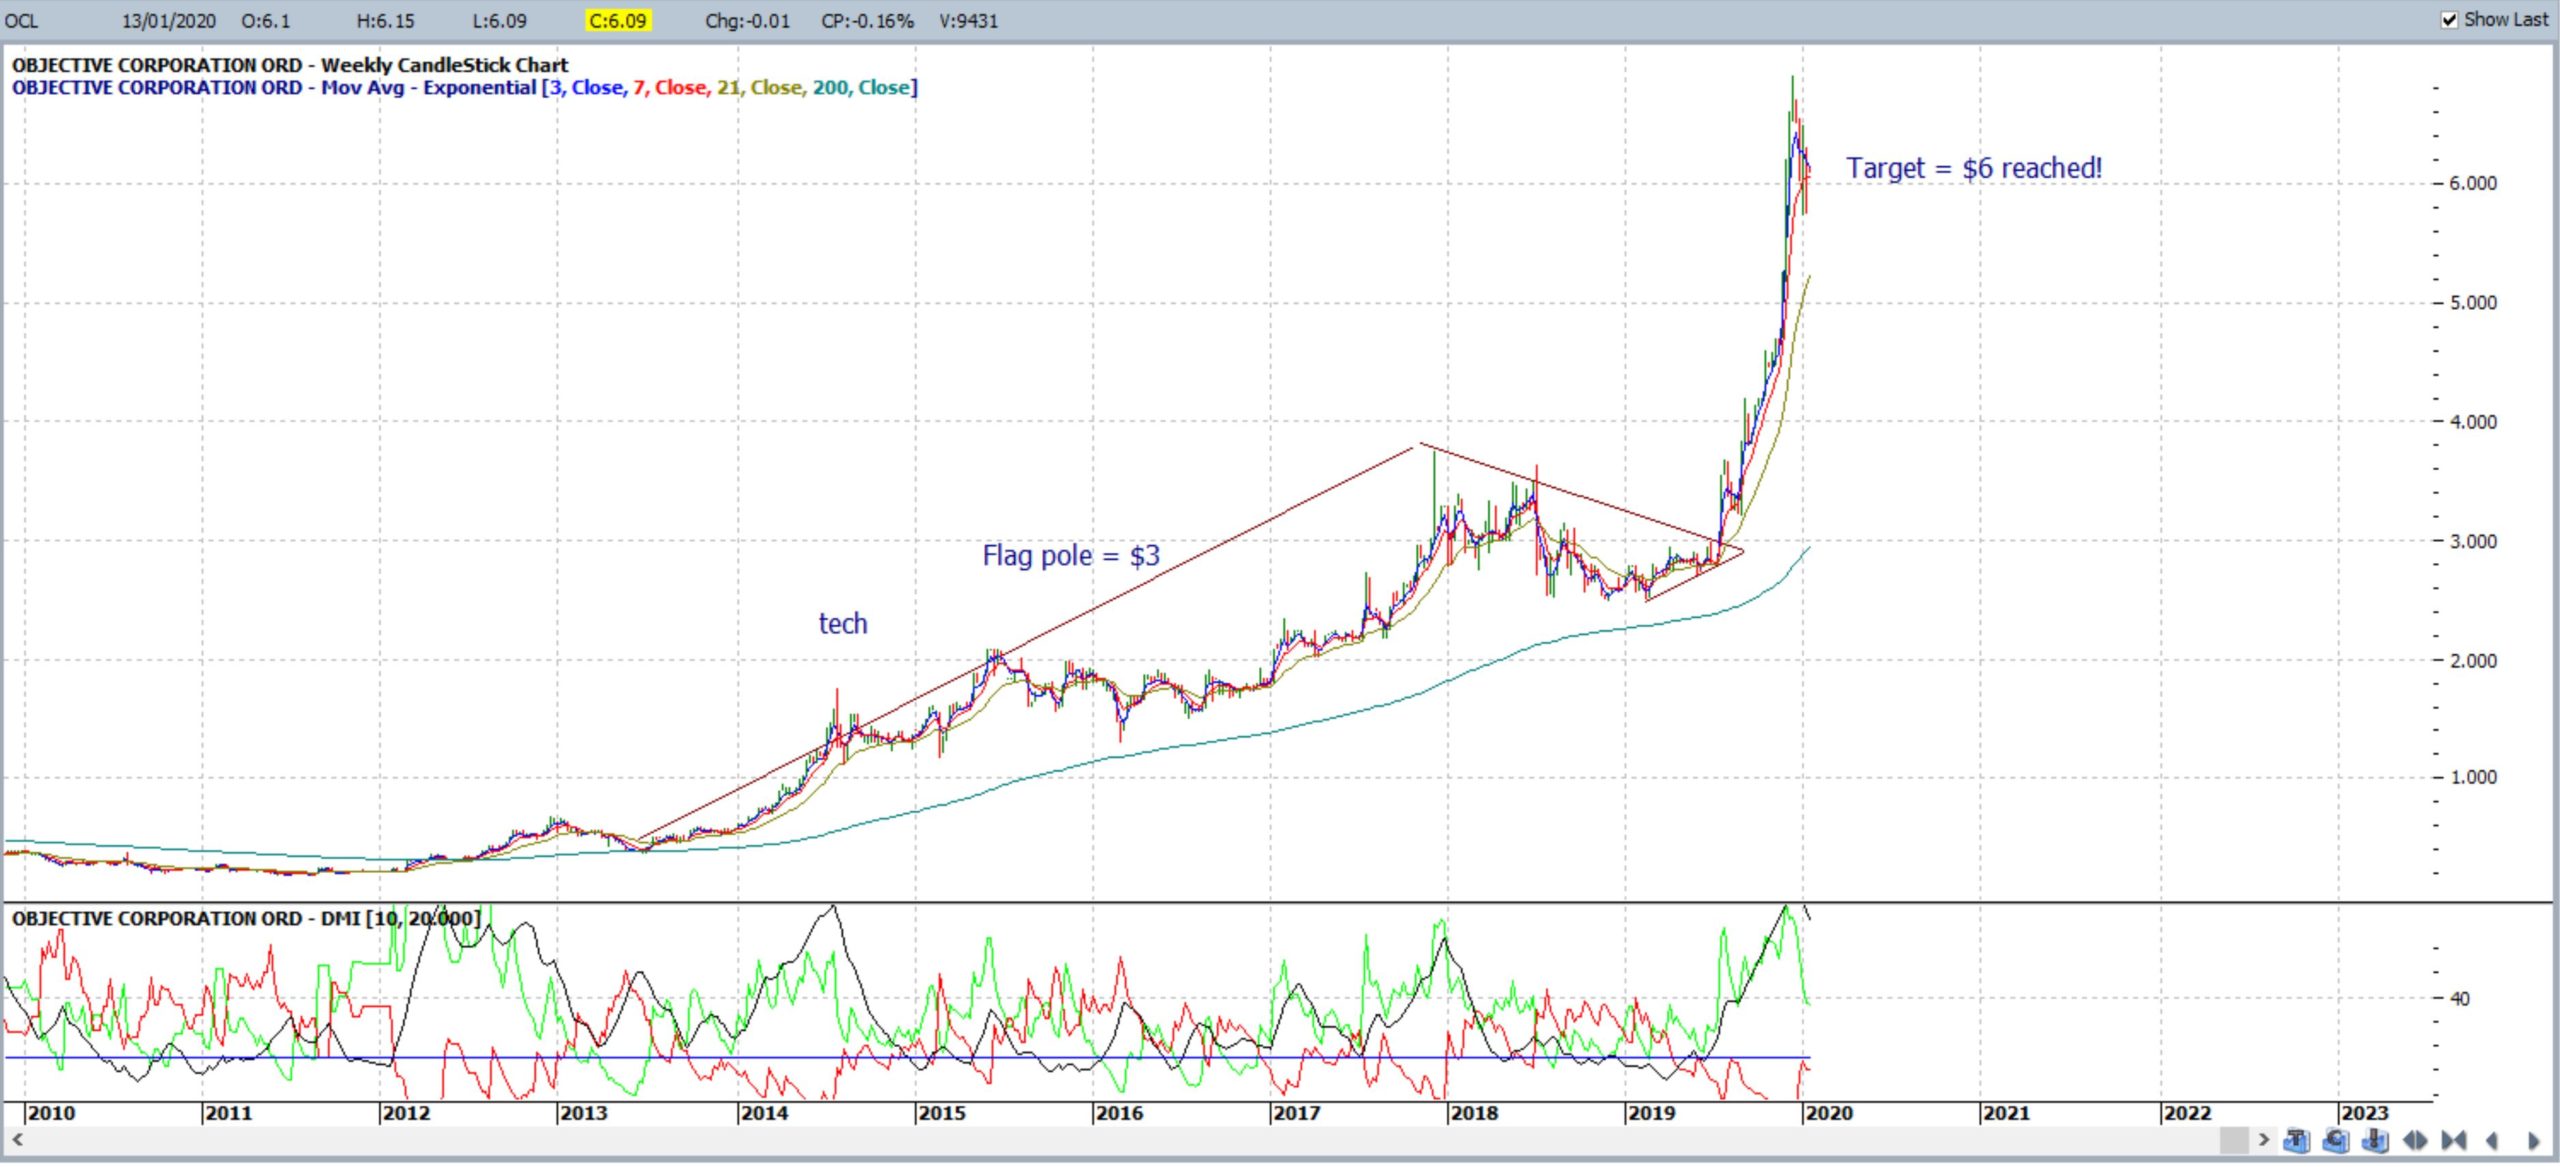
Task: Click the single right arrow shift icon
Action: (2533, 1140)
